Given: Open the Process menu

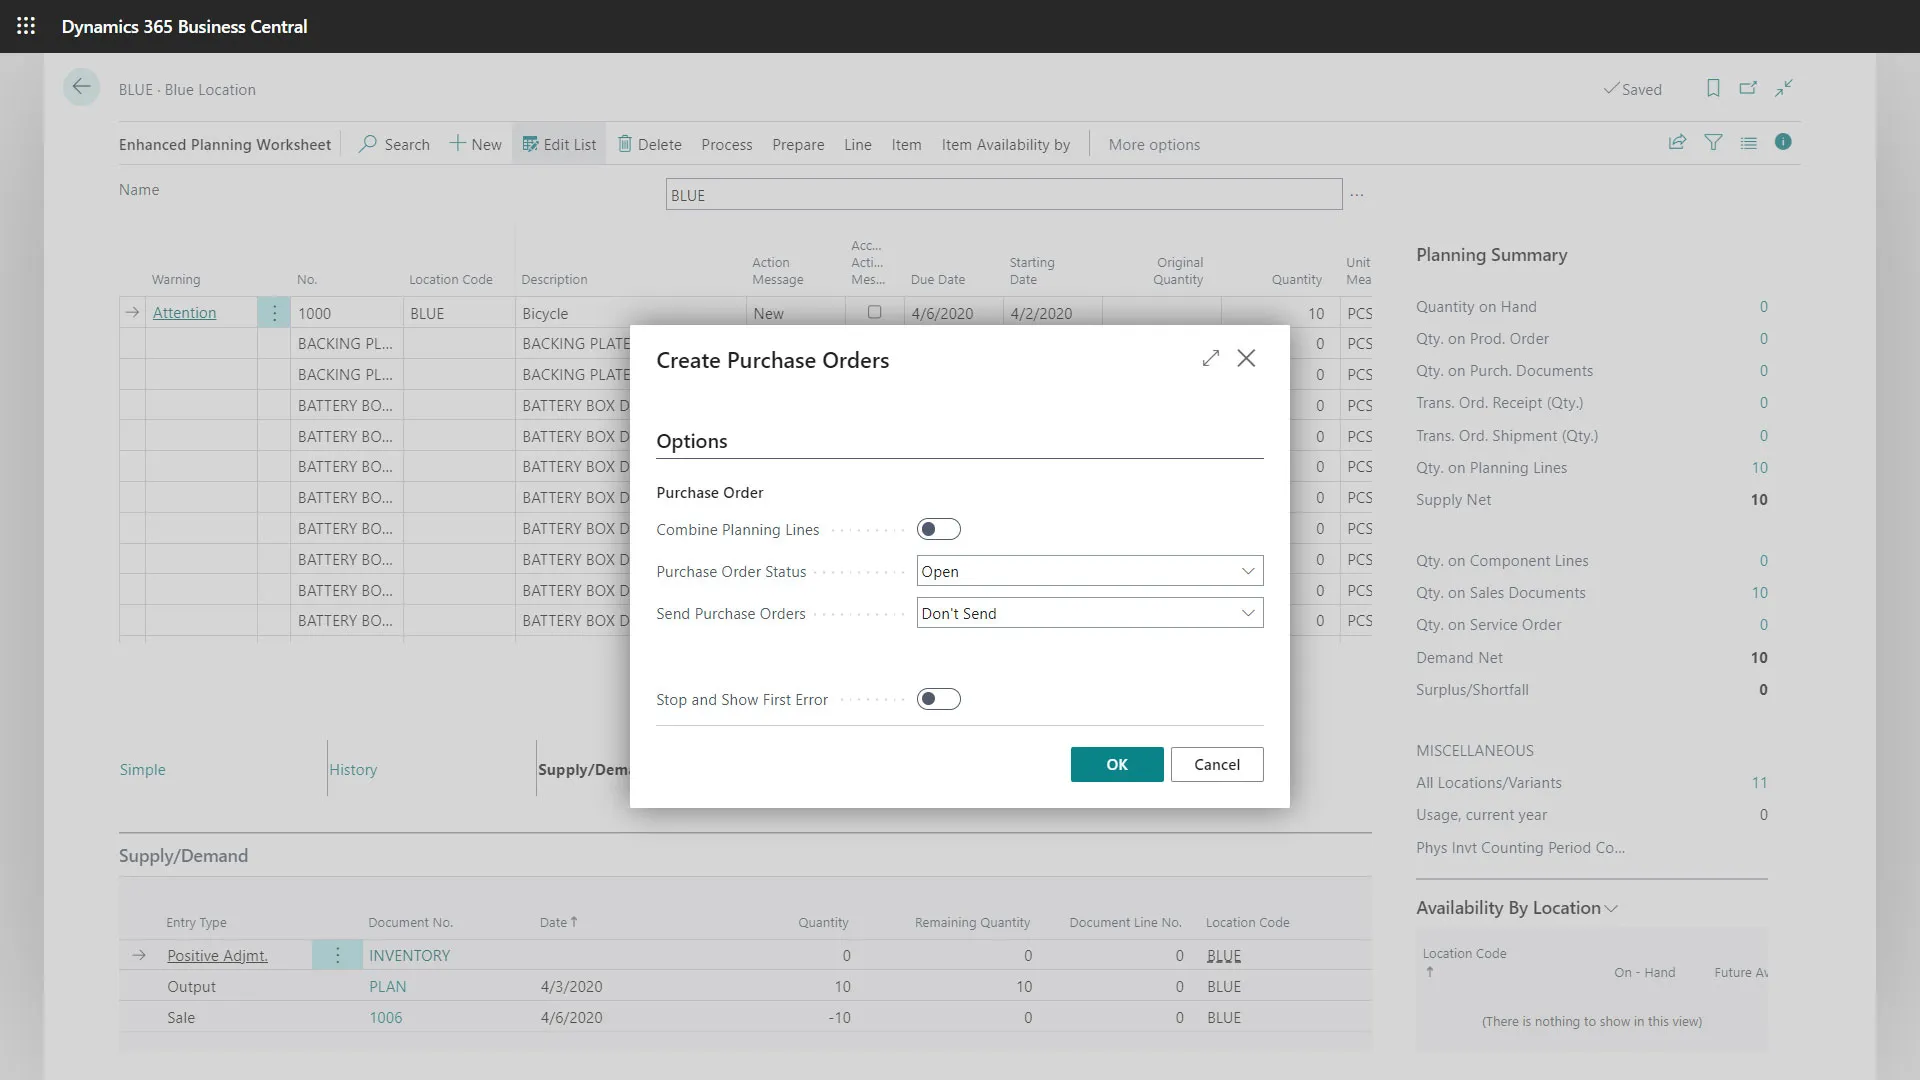Looking at the screenshot, I should (x=726, y=144).
